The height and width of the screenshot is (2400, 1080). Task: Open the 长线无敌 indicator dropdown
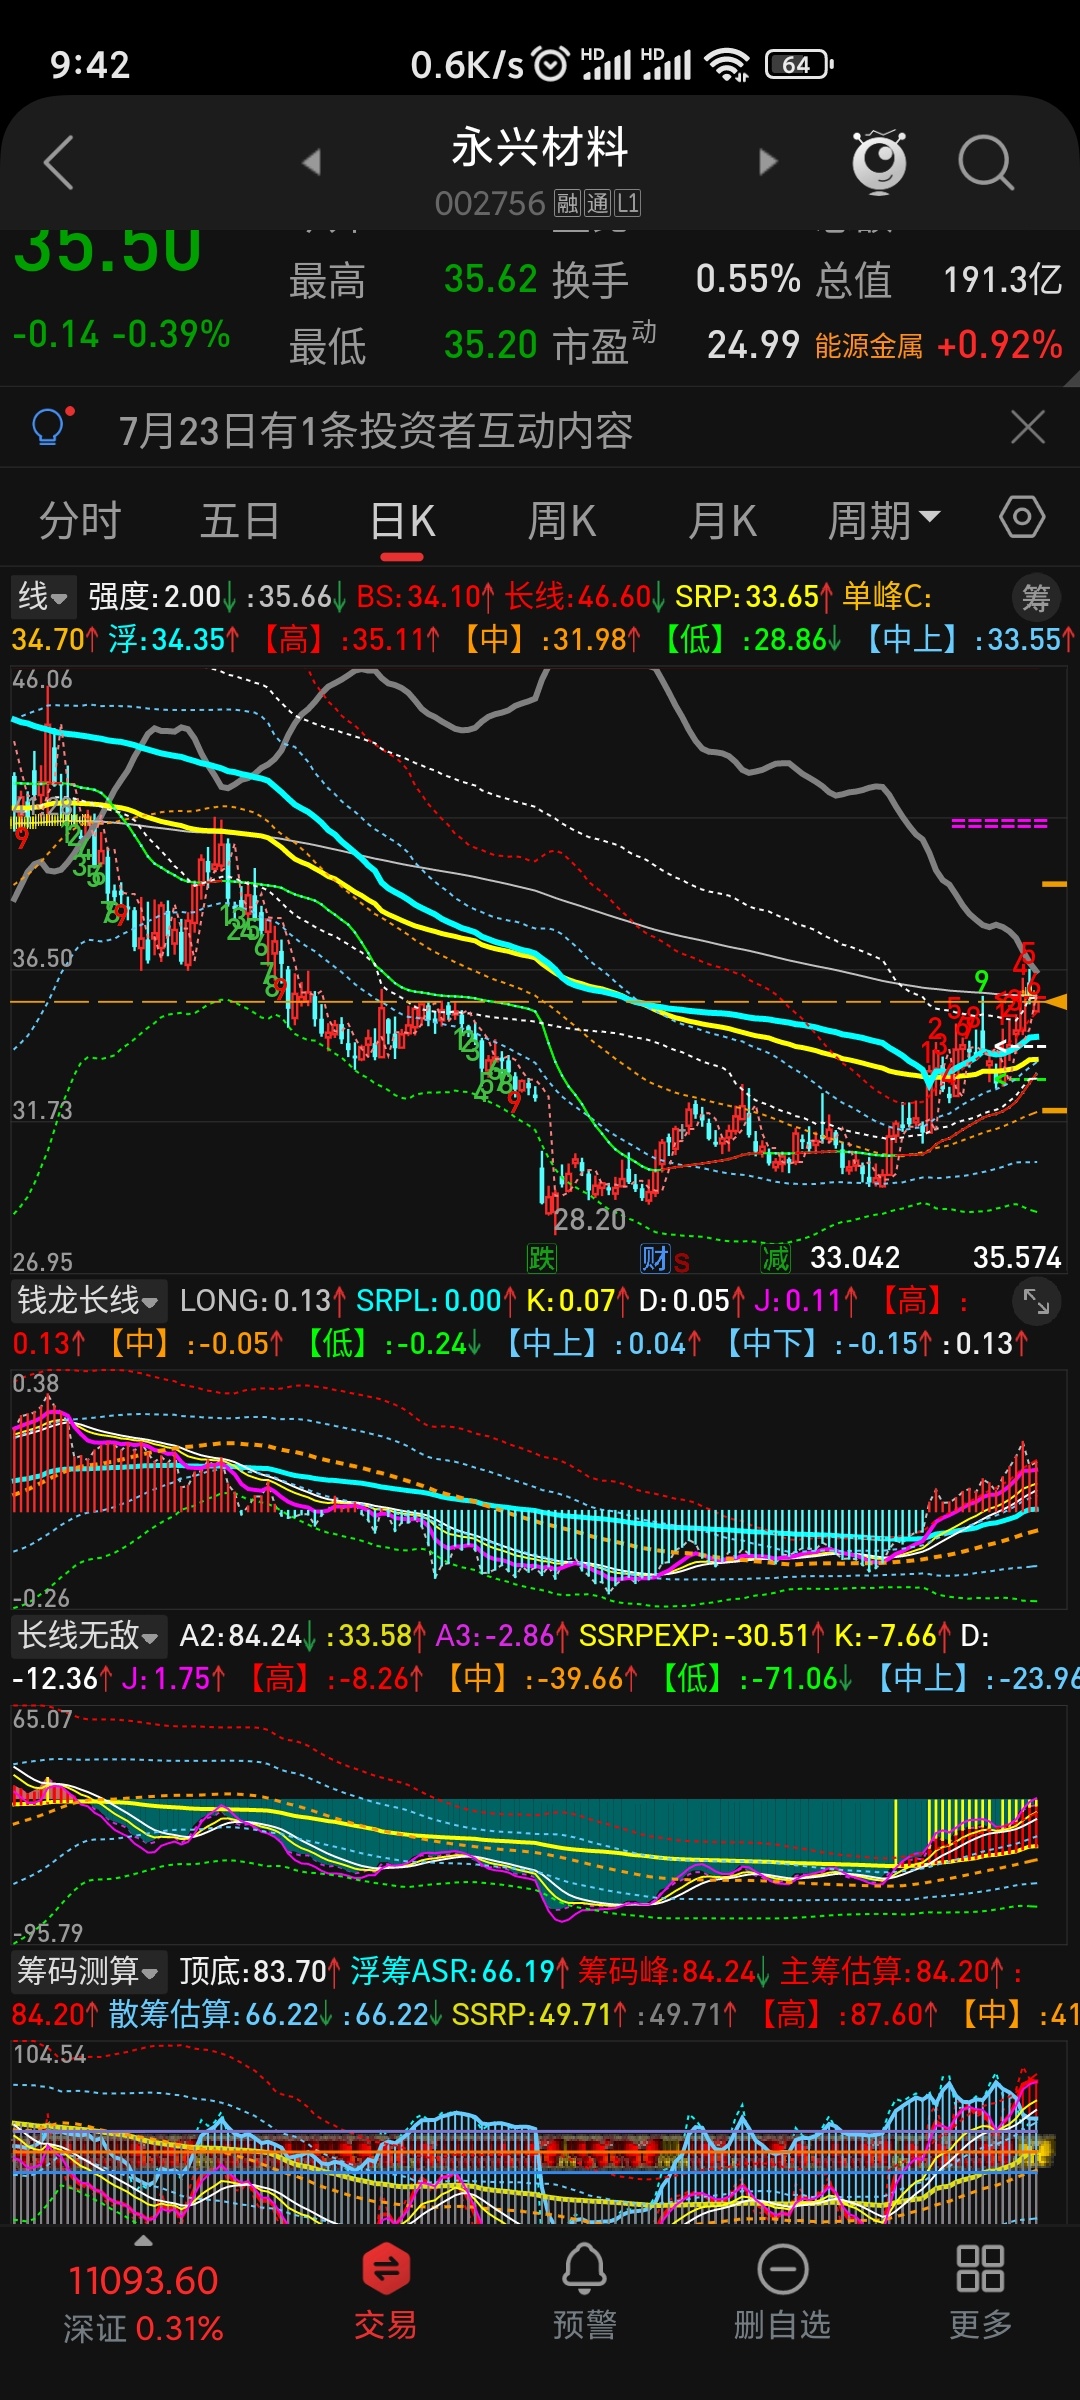88,1635
